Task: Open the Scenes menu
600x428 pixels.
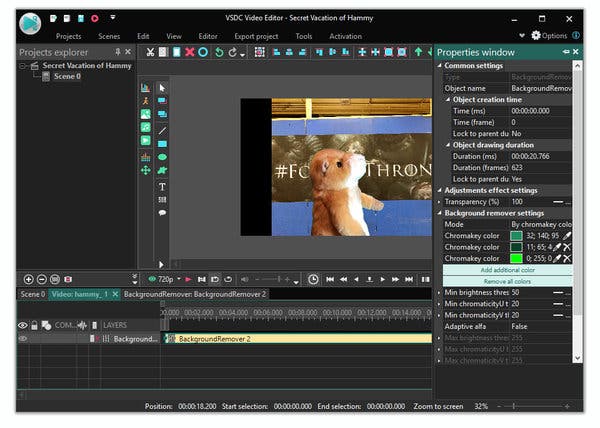Action: tap(109, 36)
